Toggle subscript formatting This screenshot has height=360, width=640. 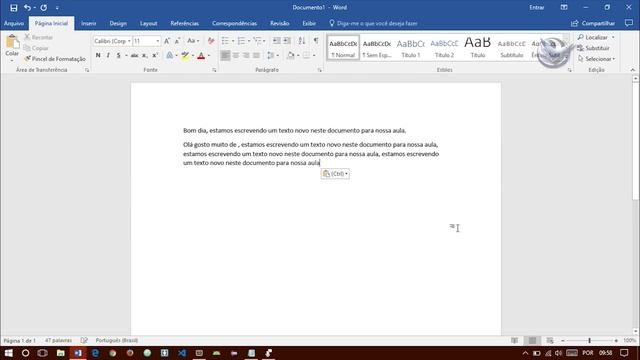(x=144, y=56)
